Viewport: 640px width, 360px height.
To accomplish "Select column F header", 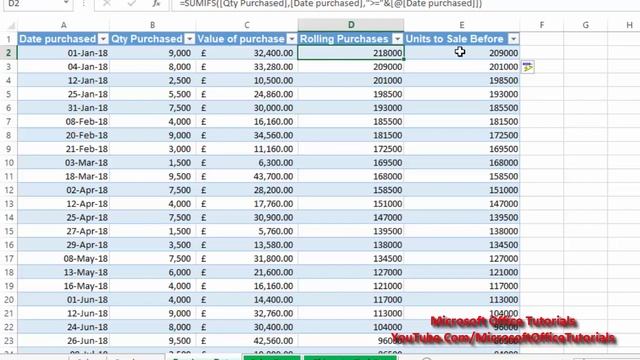I will coord(542,25).
